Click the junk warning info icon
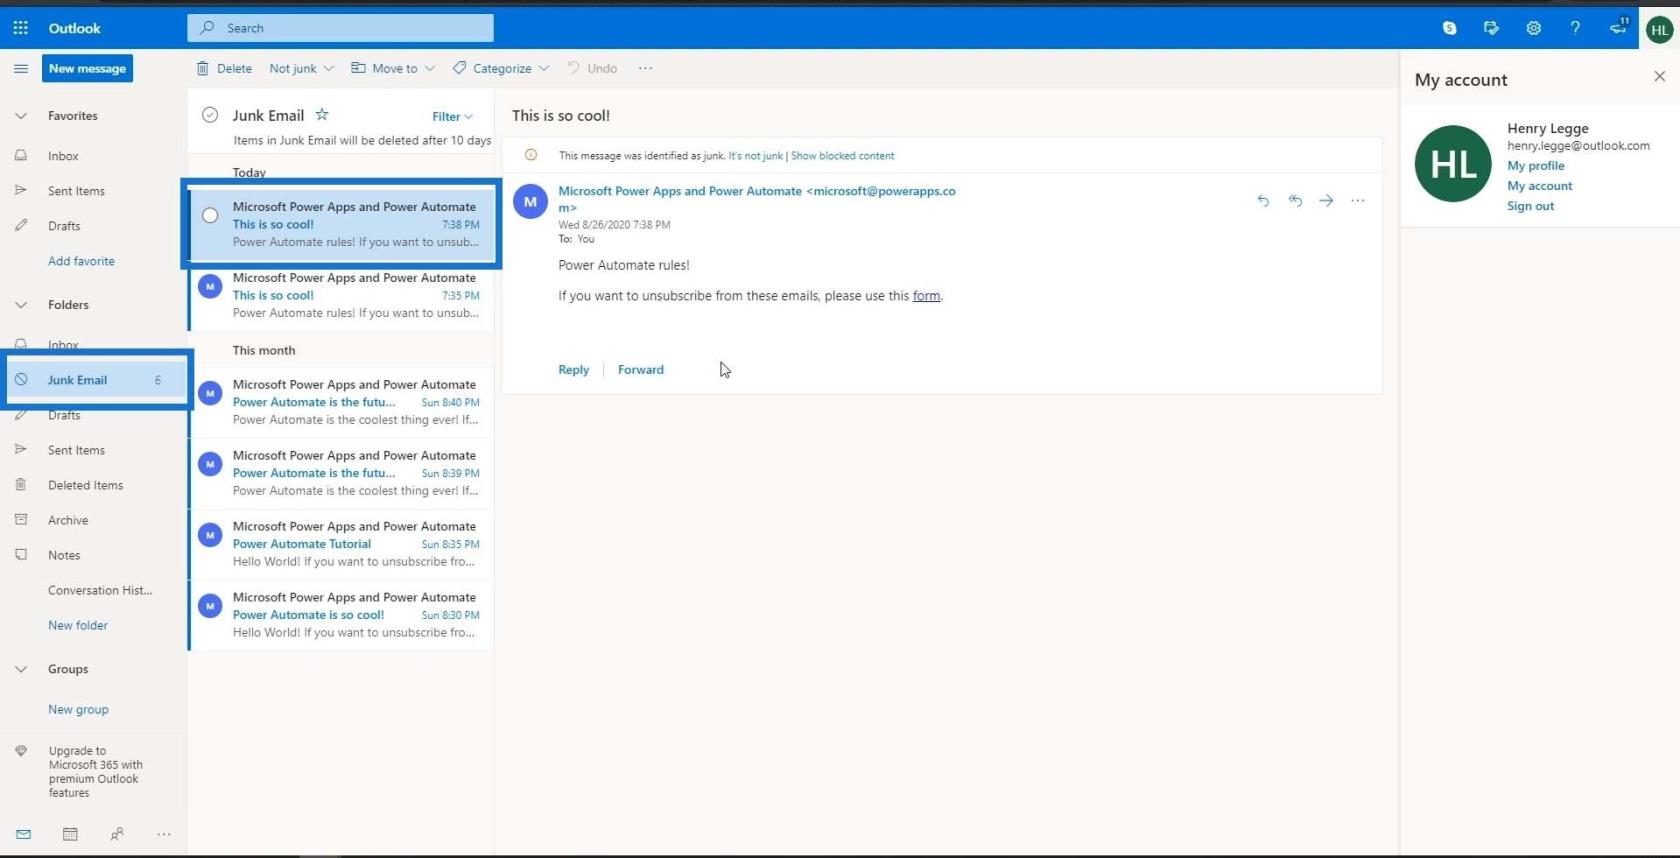The image size is (1680, 858). point(531,155)
